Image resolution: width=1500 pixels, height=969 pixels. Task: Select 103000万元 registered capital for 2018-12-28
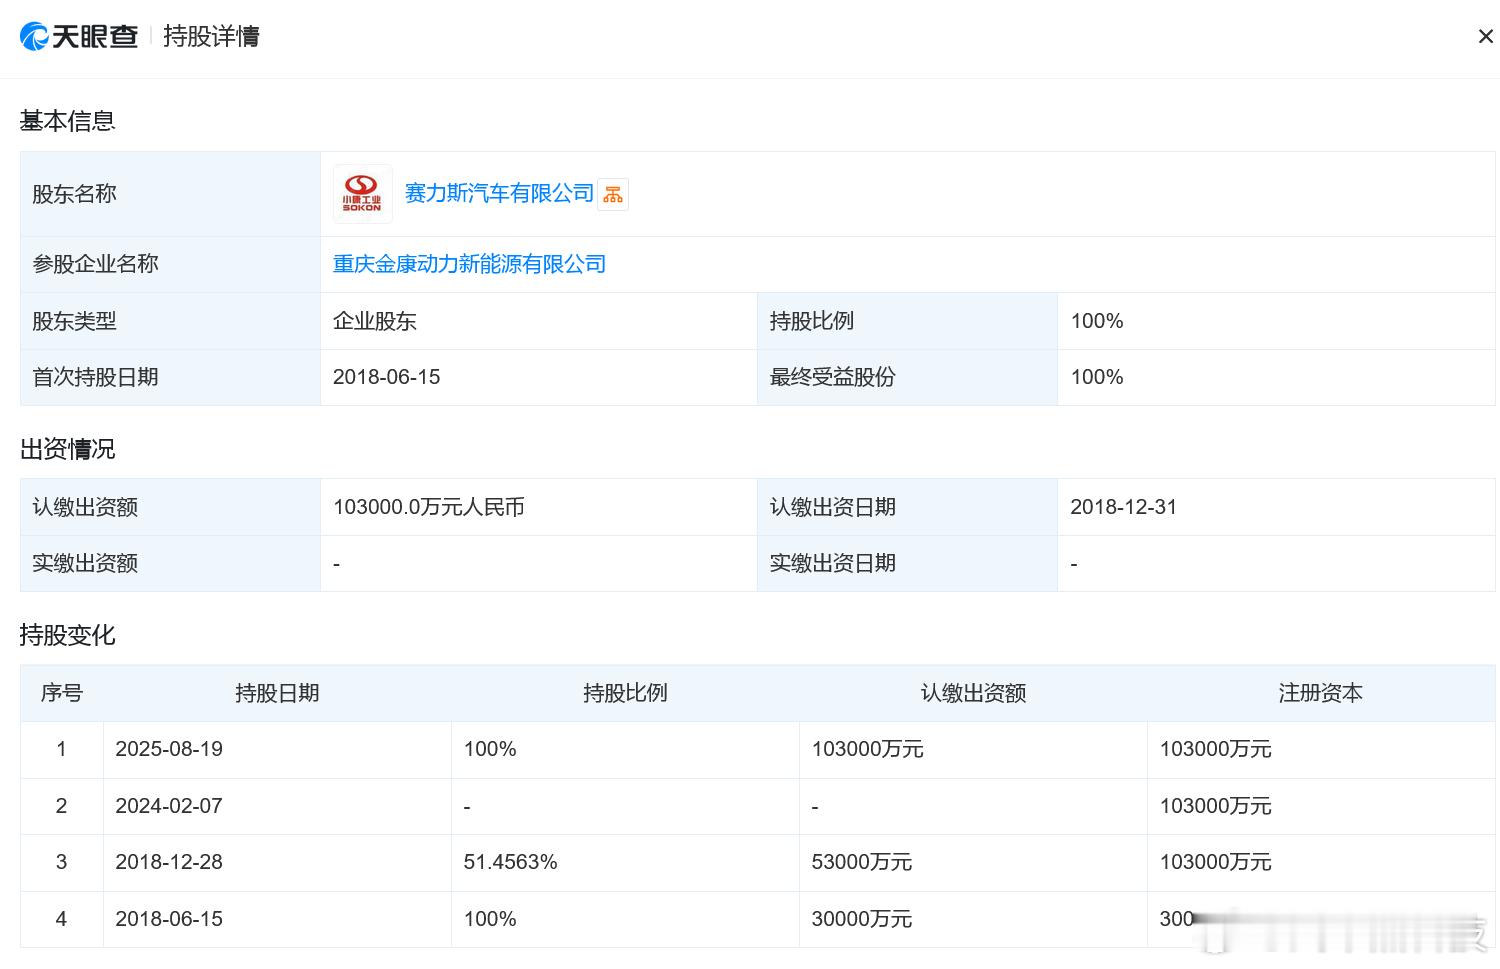(x=1215, y=862)
